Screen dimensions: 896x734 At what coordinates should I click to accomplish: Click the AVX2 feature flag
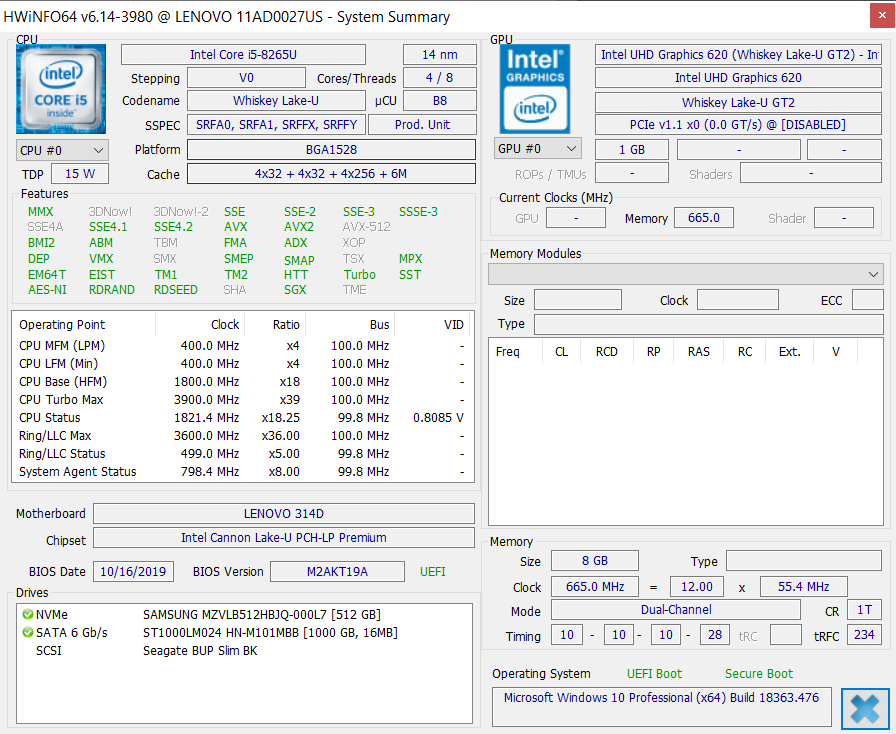pyautogui.click(x=299, y=227)
